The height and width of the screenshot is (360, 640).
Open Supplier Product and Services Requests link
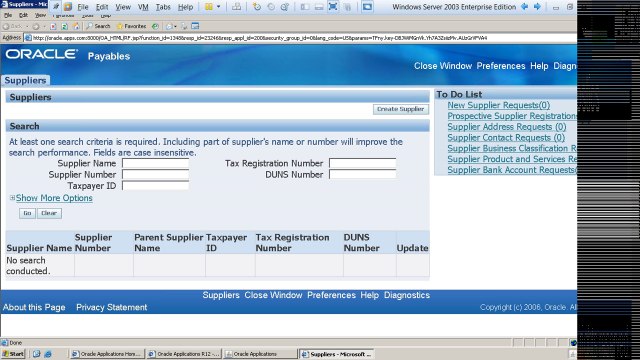tap(512, 159)
